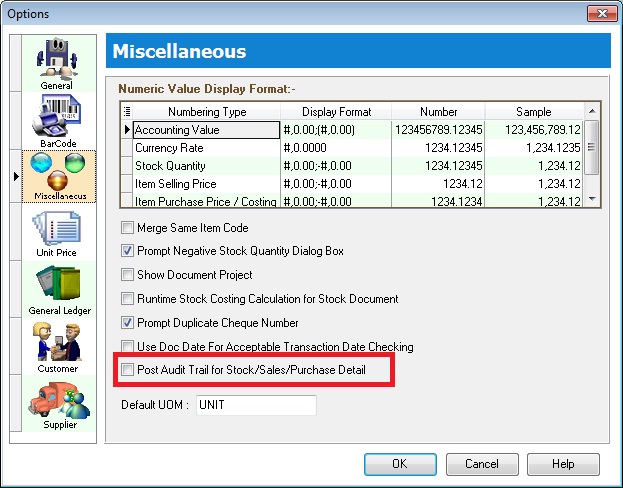Enable Merge Same Item Code checkbox

127,228
